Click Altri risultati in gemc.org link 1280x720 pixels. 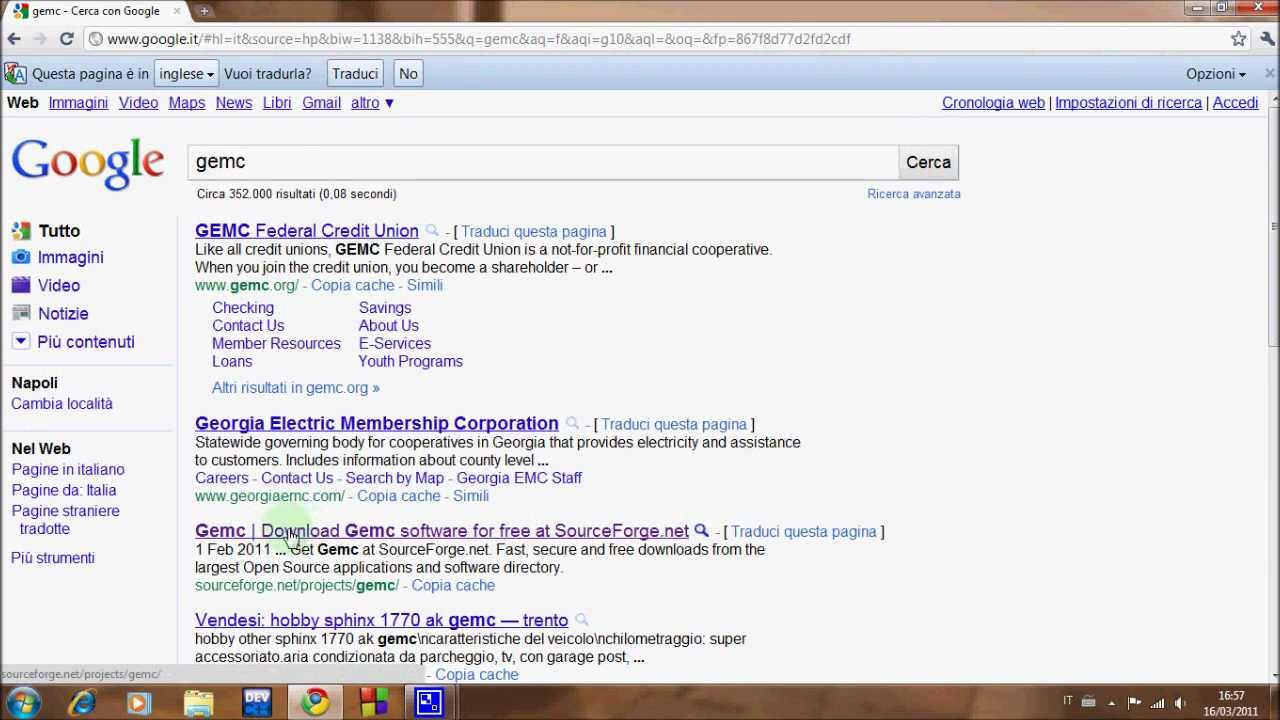(295, 388)
